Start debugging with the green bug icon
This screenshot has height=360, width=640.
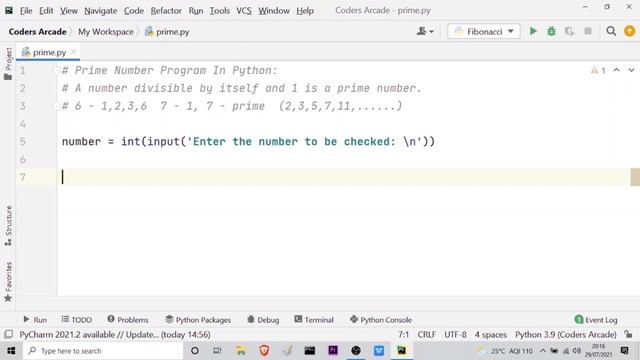click(551, 31)
